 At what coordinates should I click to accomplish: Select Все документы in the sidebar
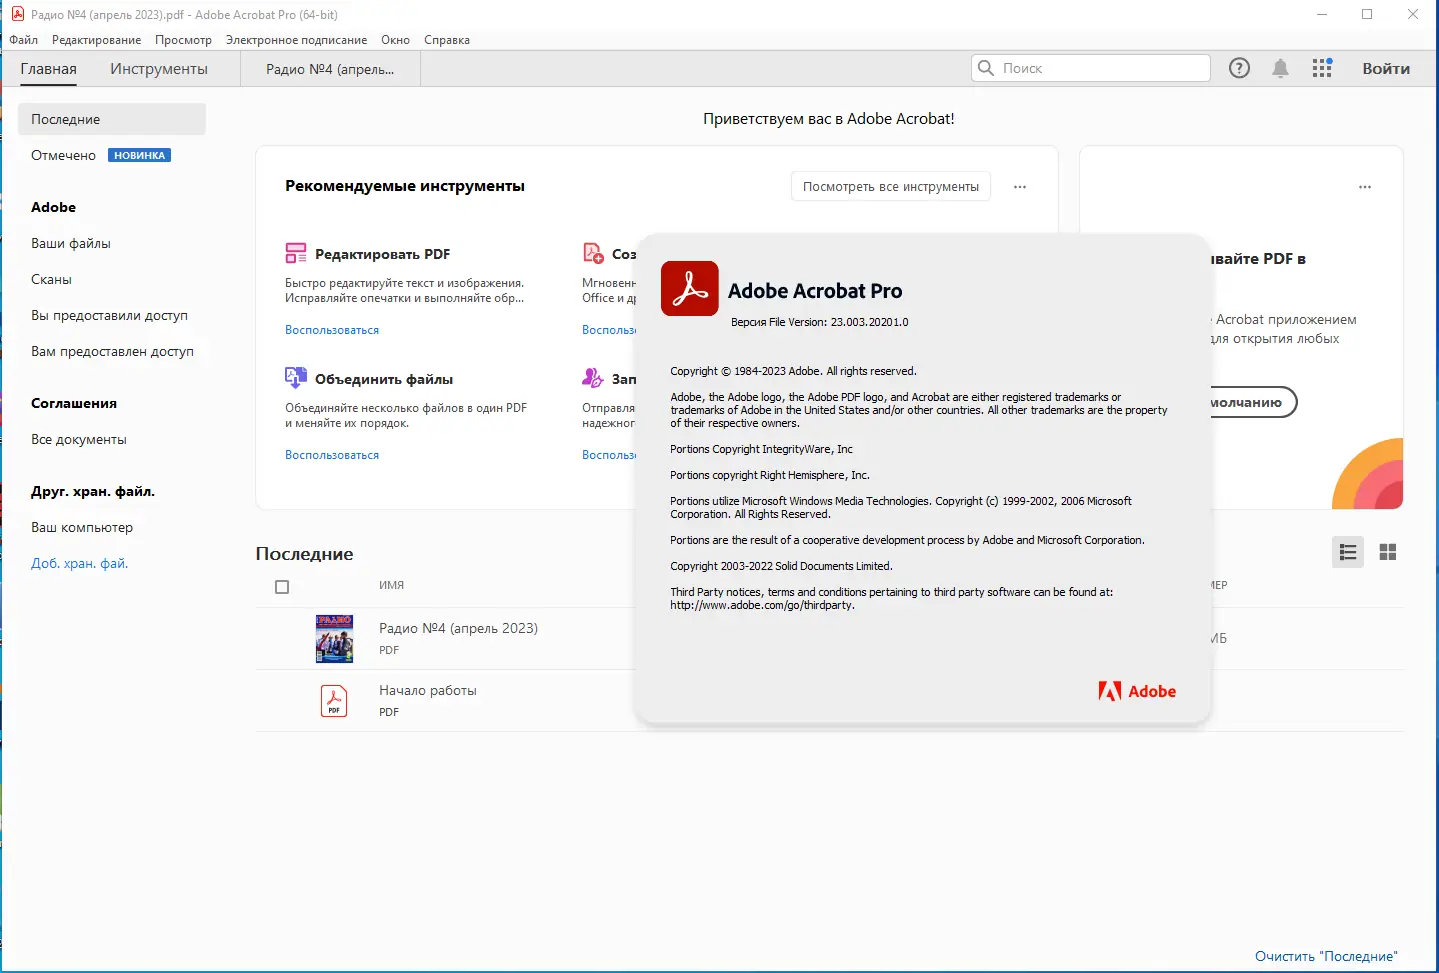point(79,439)
